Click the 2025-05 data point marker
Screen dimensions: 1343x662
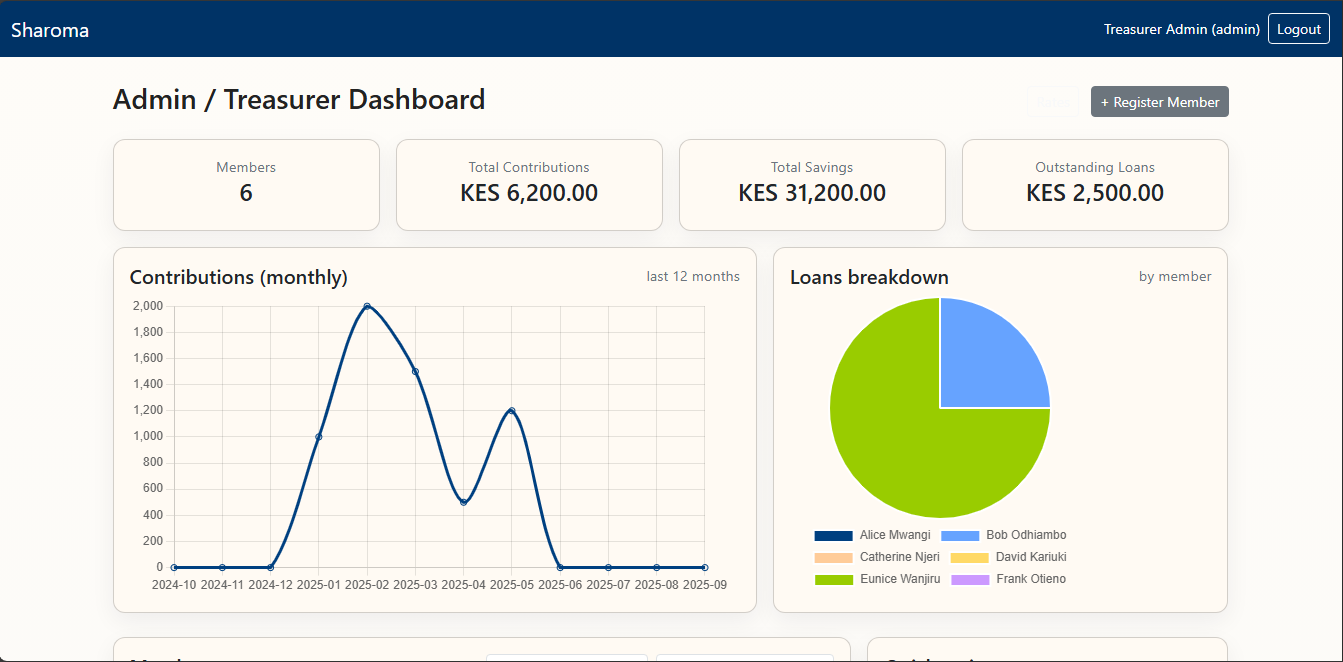(511, 411)
